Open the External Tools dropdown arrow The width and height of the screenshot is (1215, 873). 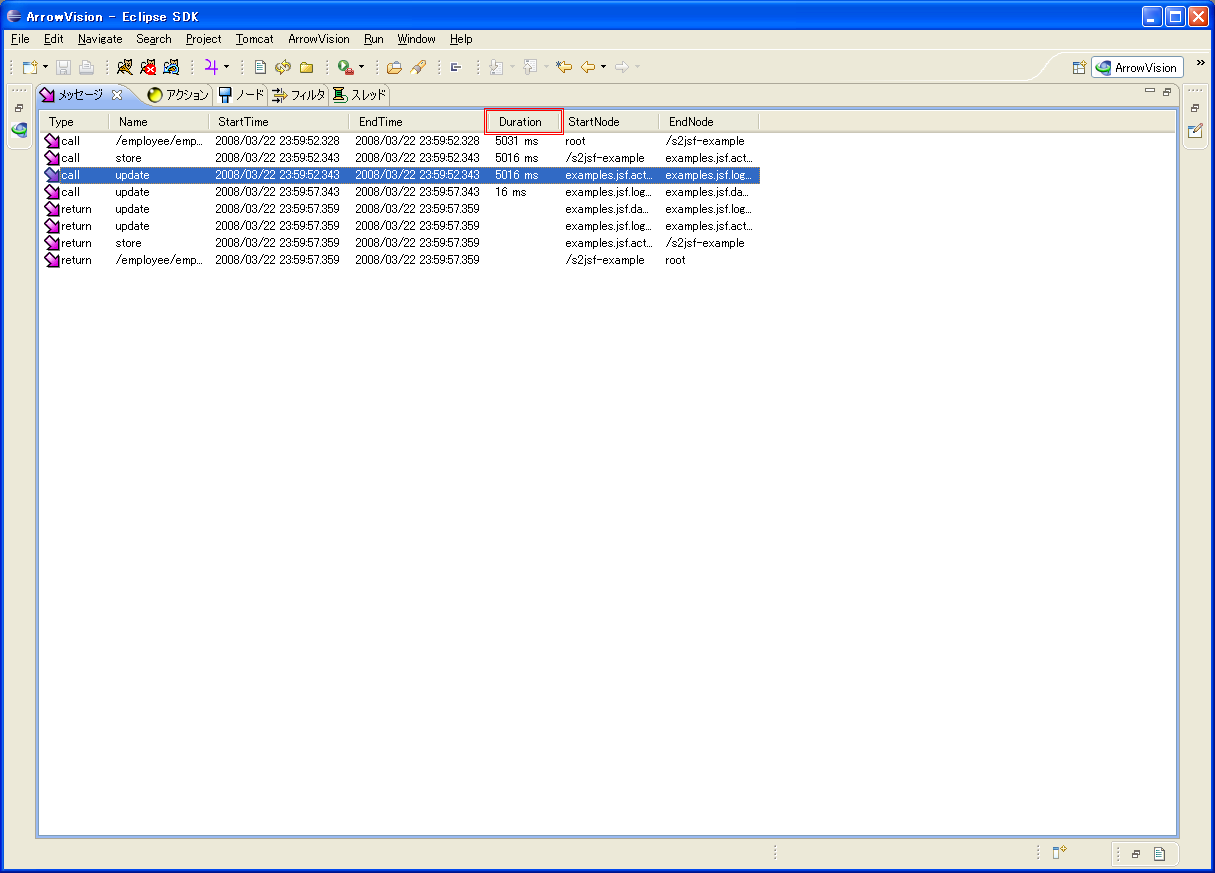point(361,67)
